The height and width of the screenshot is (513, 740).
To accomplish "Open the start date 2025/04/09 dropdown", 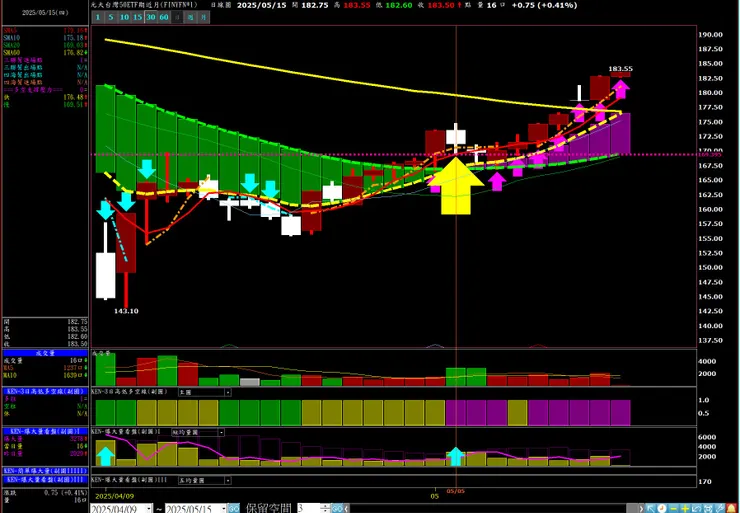I will tap(149, 509).
